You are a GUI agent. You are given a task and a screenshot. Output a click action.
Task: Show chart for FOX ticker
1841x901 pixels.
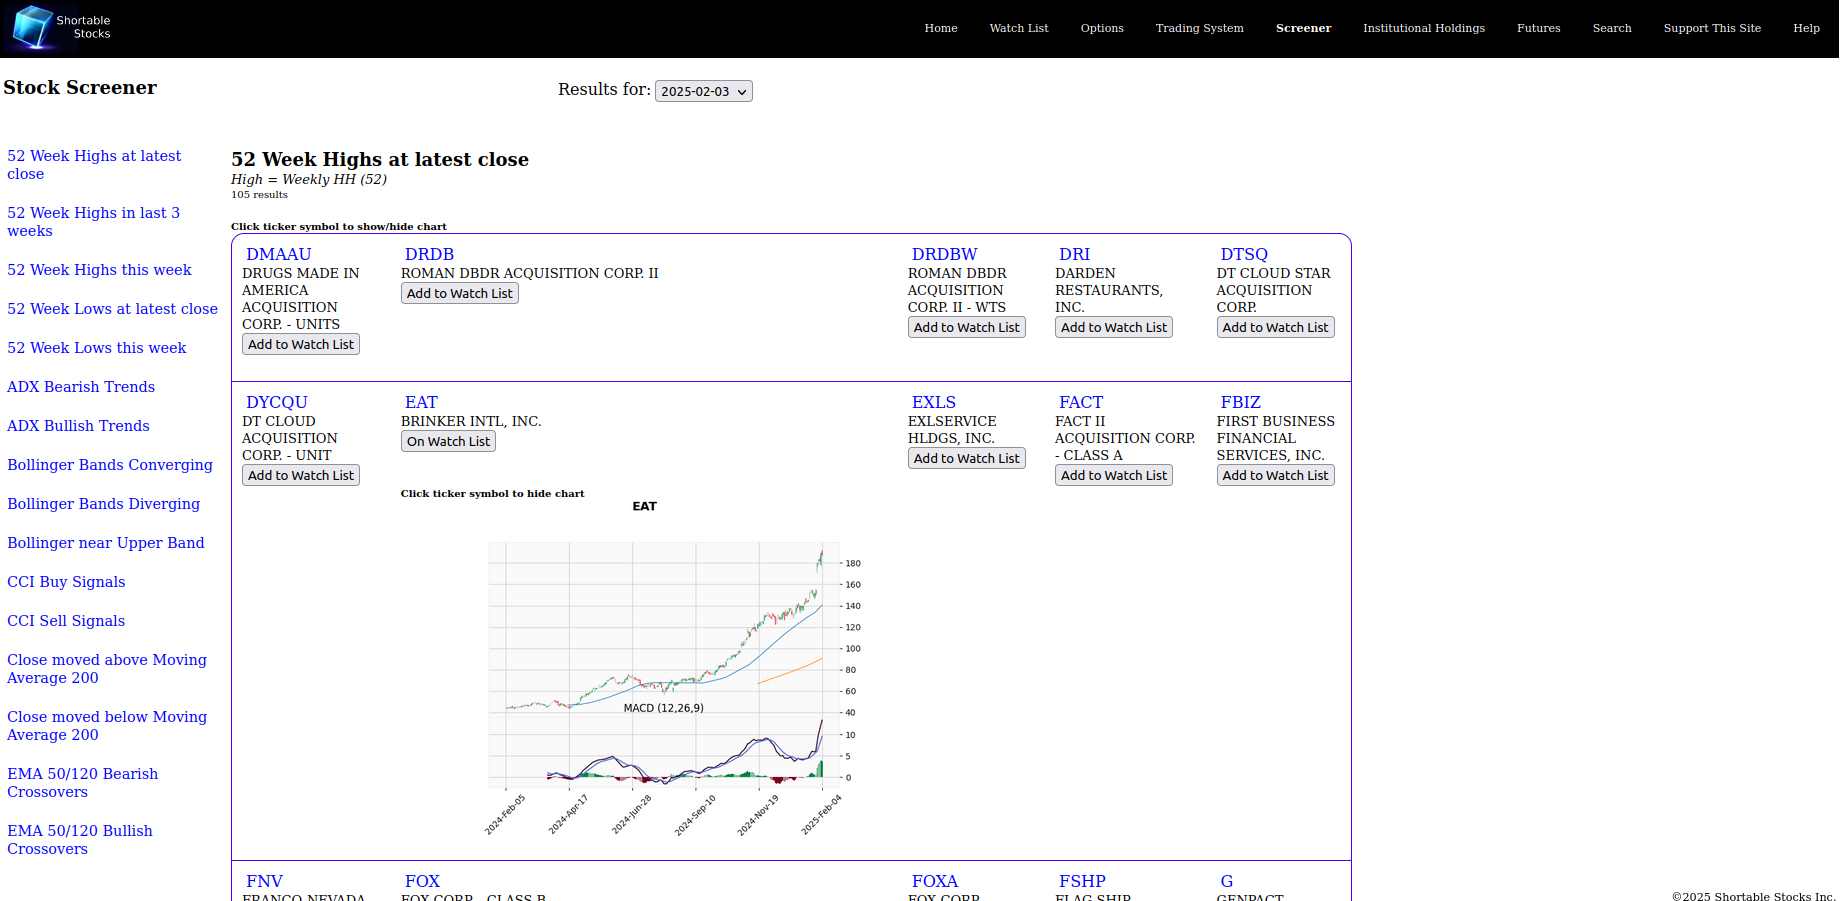tap(422, 881)
